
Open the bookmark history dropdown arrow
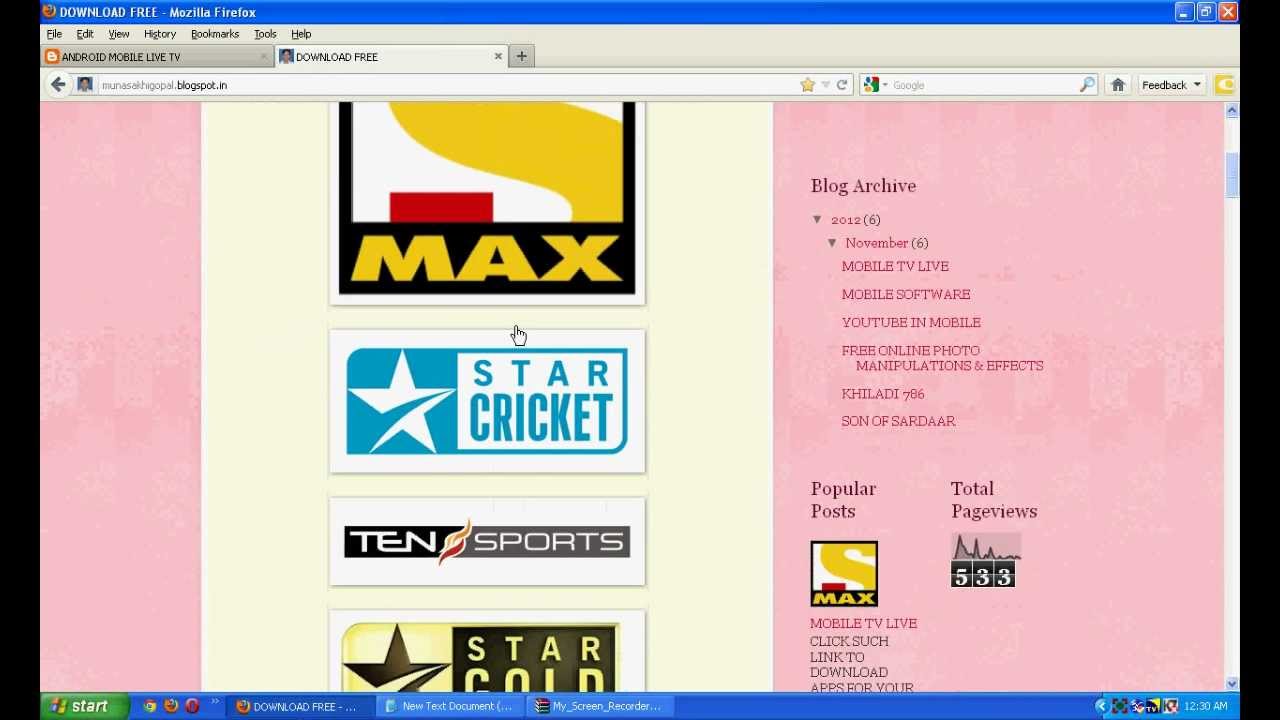(x=826, y=85)
